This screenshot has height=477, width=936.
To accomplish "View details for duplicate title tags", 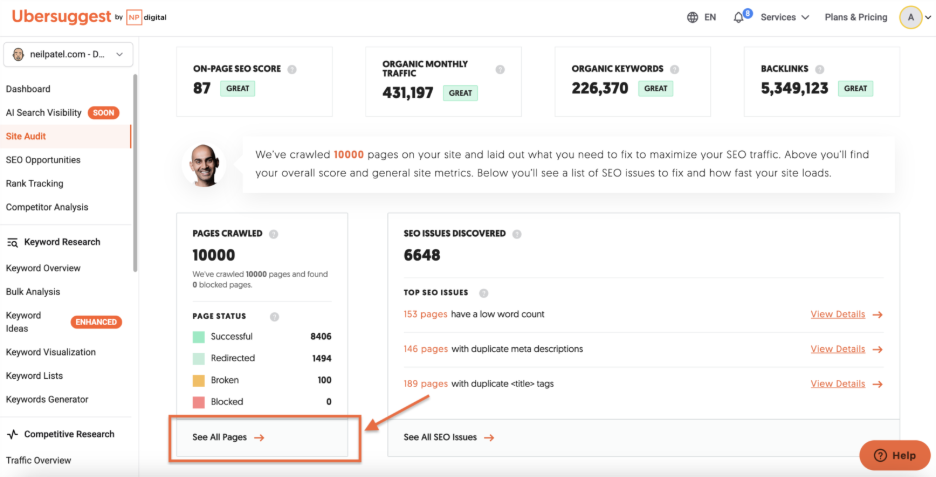I will tap(838, 384).
